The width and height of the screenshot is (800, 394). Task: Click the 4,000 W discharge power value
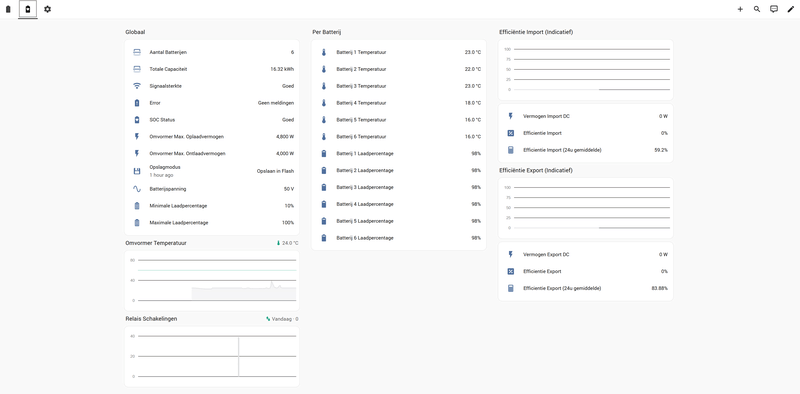[284, 154]
